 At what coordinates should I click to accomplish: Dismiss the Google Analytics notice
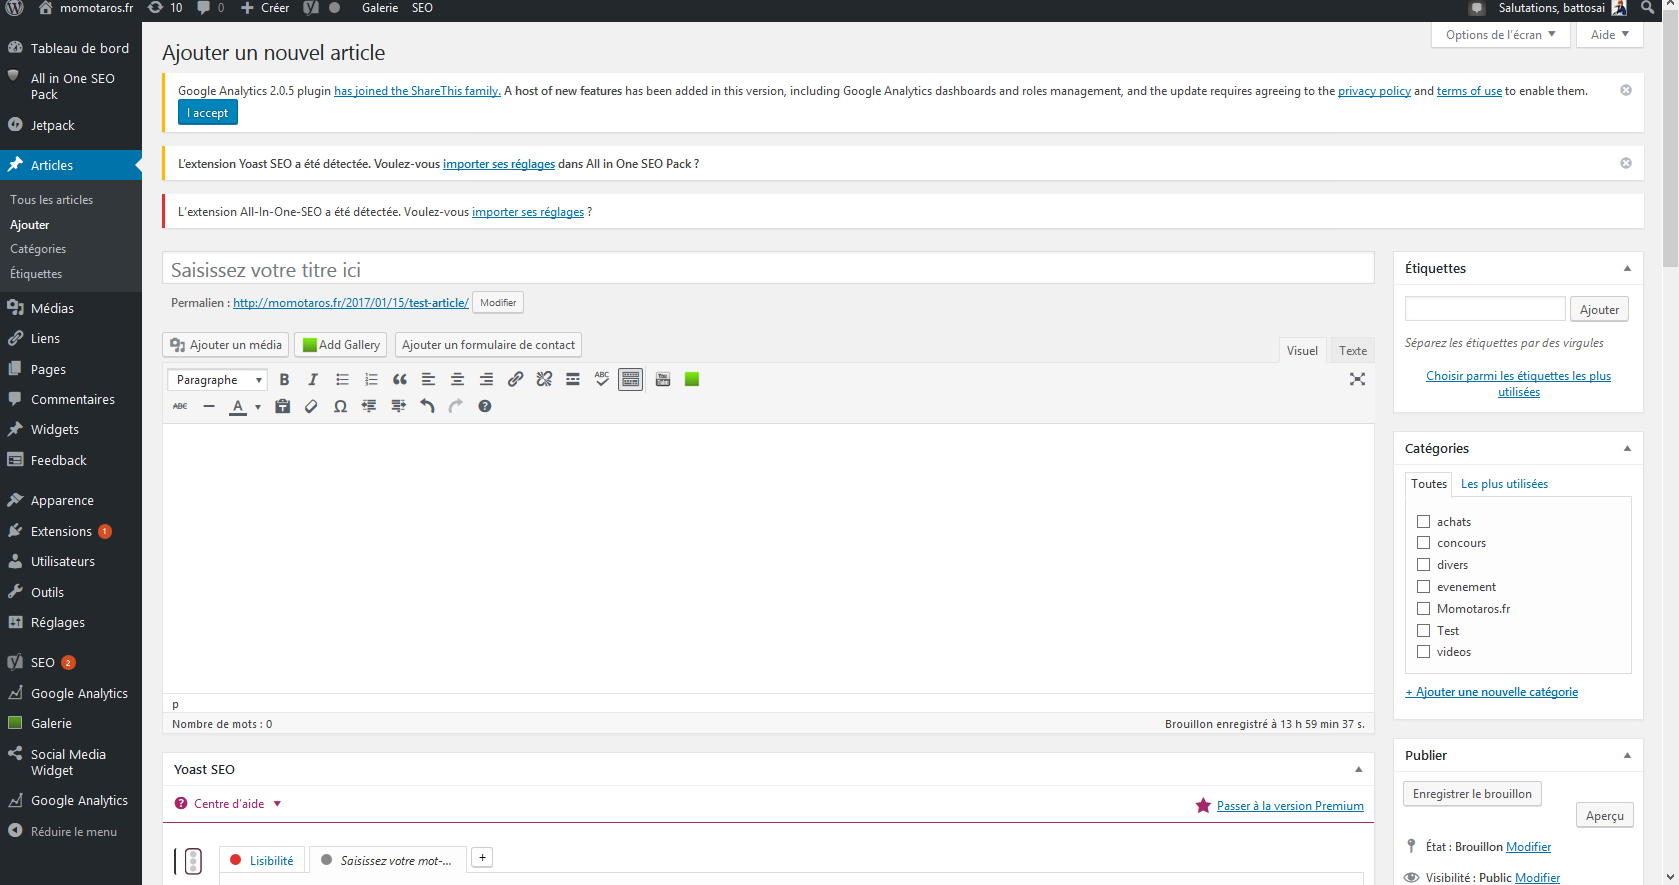(1626, 90)
